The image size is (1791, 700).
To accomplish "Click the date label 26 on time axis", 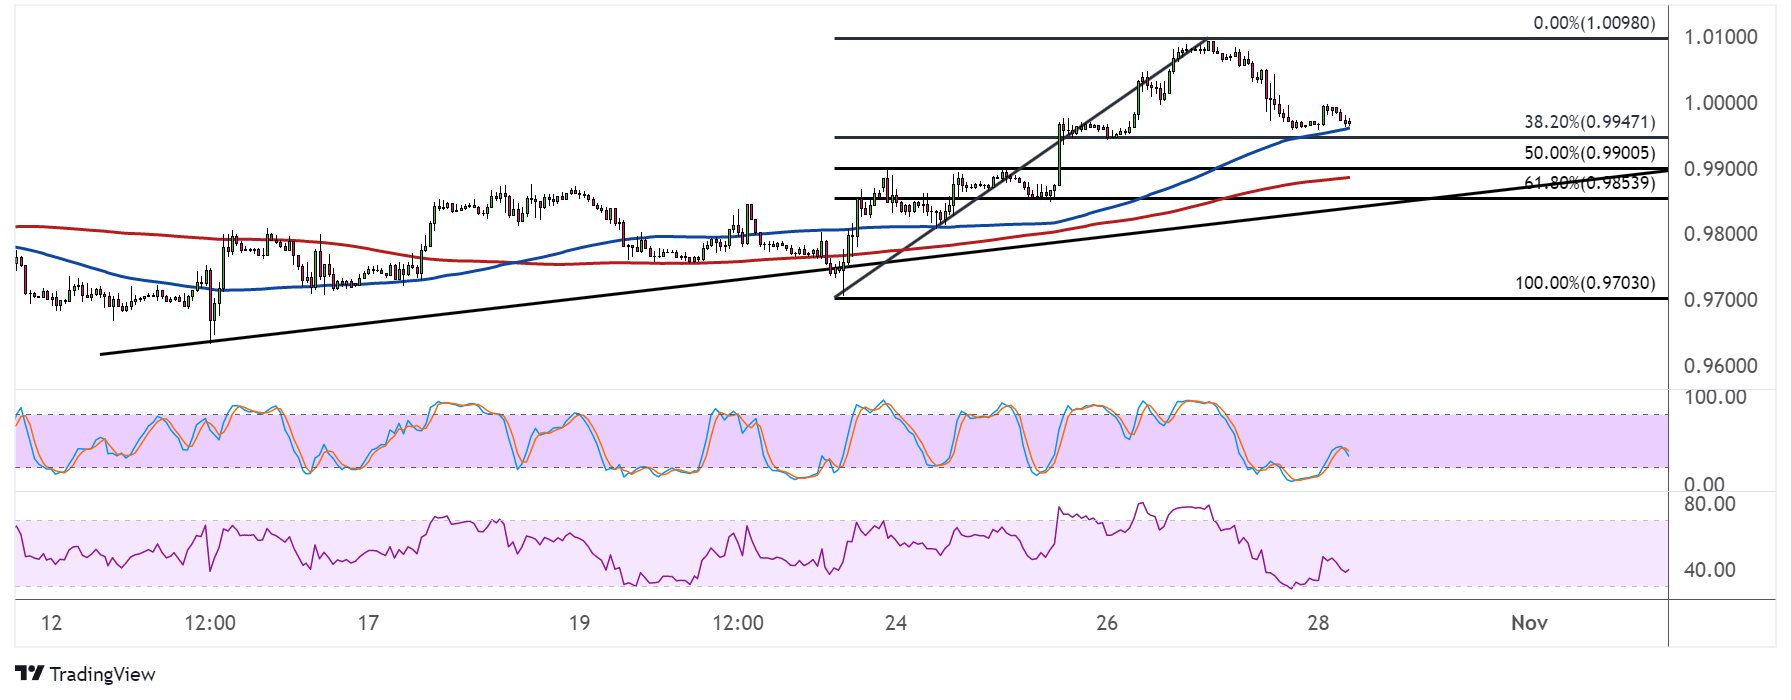I will pos(1107,623).
